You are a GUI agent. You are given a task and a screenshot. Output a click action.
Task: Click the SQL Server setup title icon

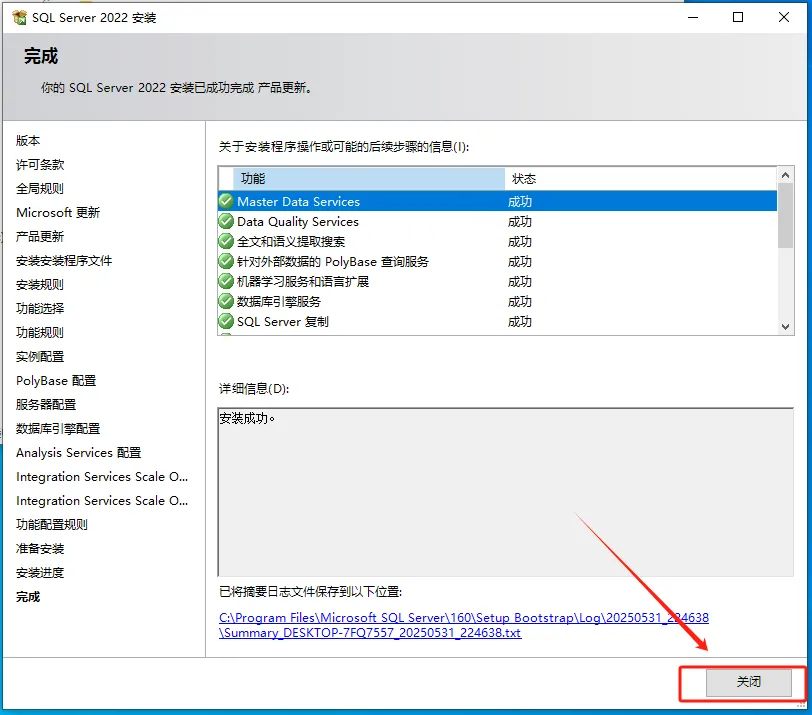[20, 18]
